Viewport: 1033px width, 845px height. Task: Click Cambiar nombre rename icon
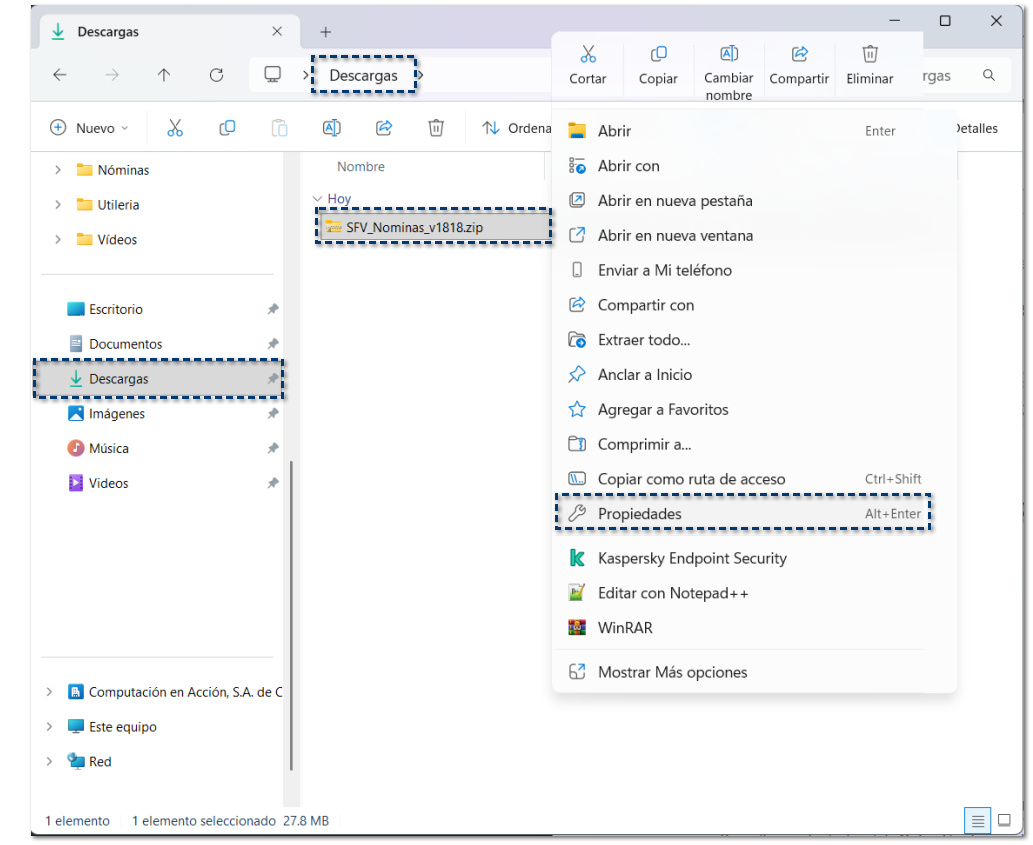[729, 55]
